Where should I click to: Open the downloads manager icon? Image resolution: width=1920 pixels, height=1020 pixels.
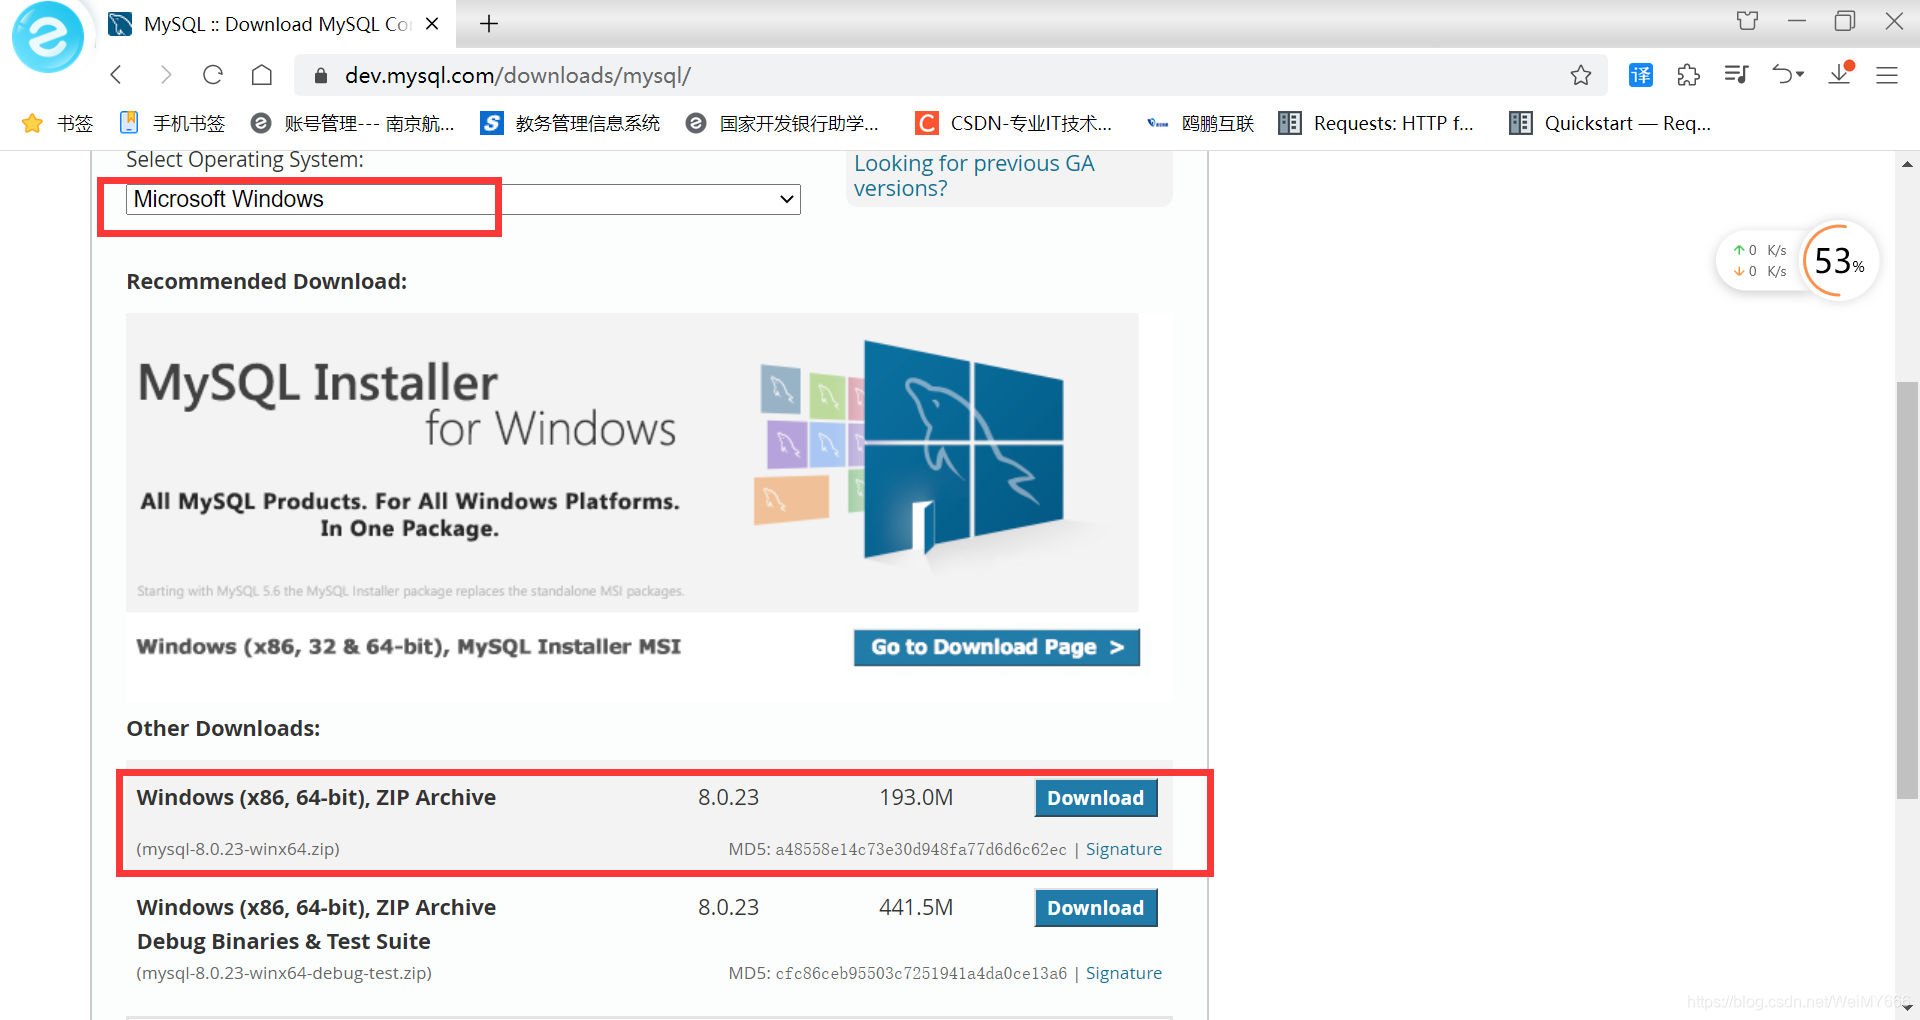click(x=1840, y=75)
